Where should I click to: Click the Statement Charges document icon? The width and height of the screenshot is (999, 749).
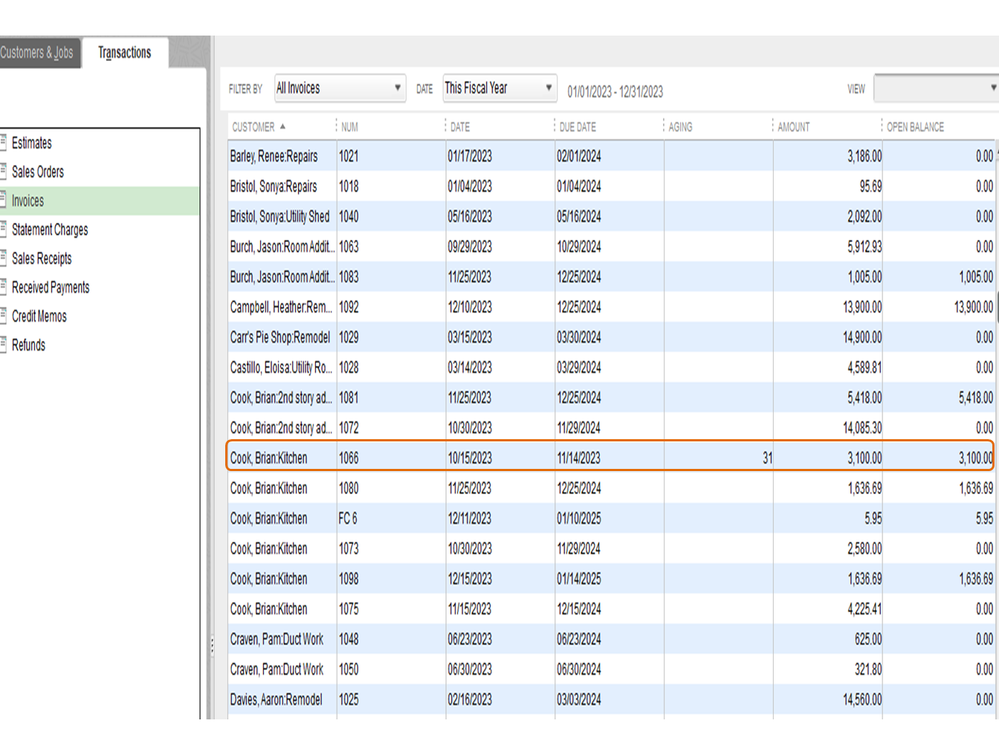click(x=4, y=230)
